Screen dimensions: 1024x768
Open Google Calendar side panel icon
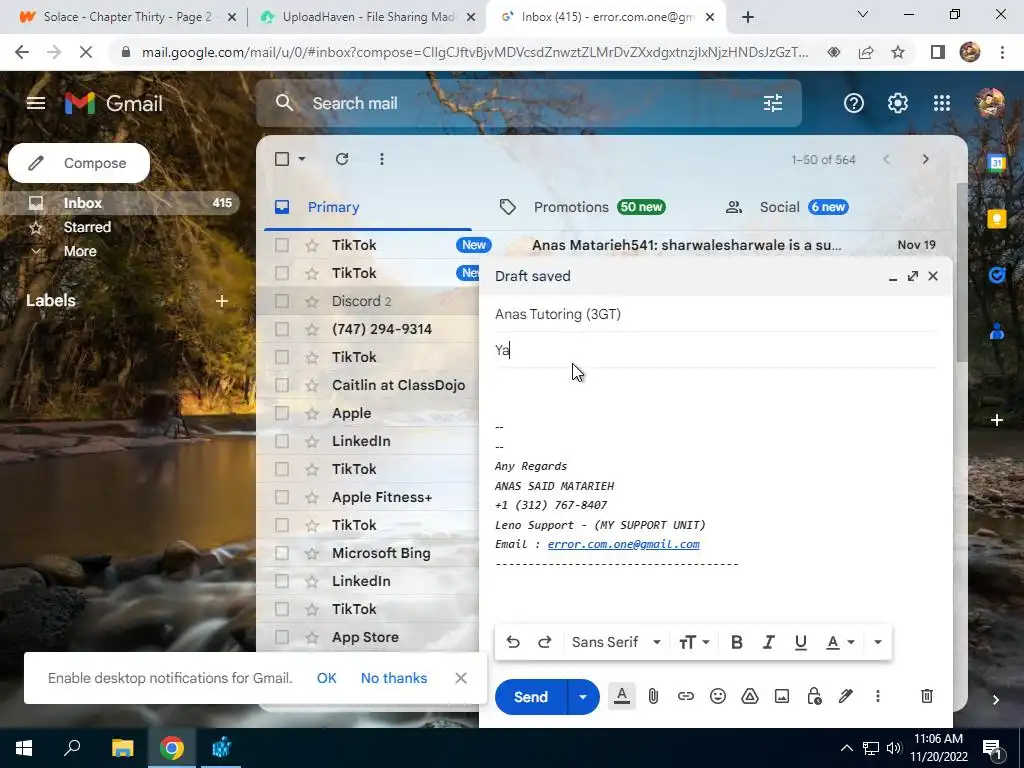tap(997, 163)
